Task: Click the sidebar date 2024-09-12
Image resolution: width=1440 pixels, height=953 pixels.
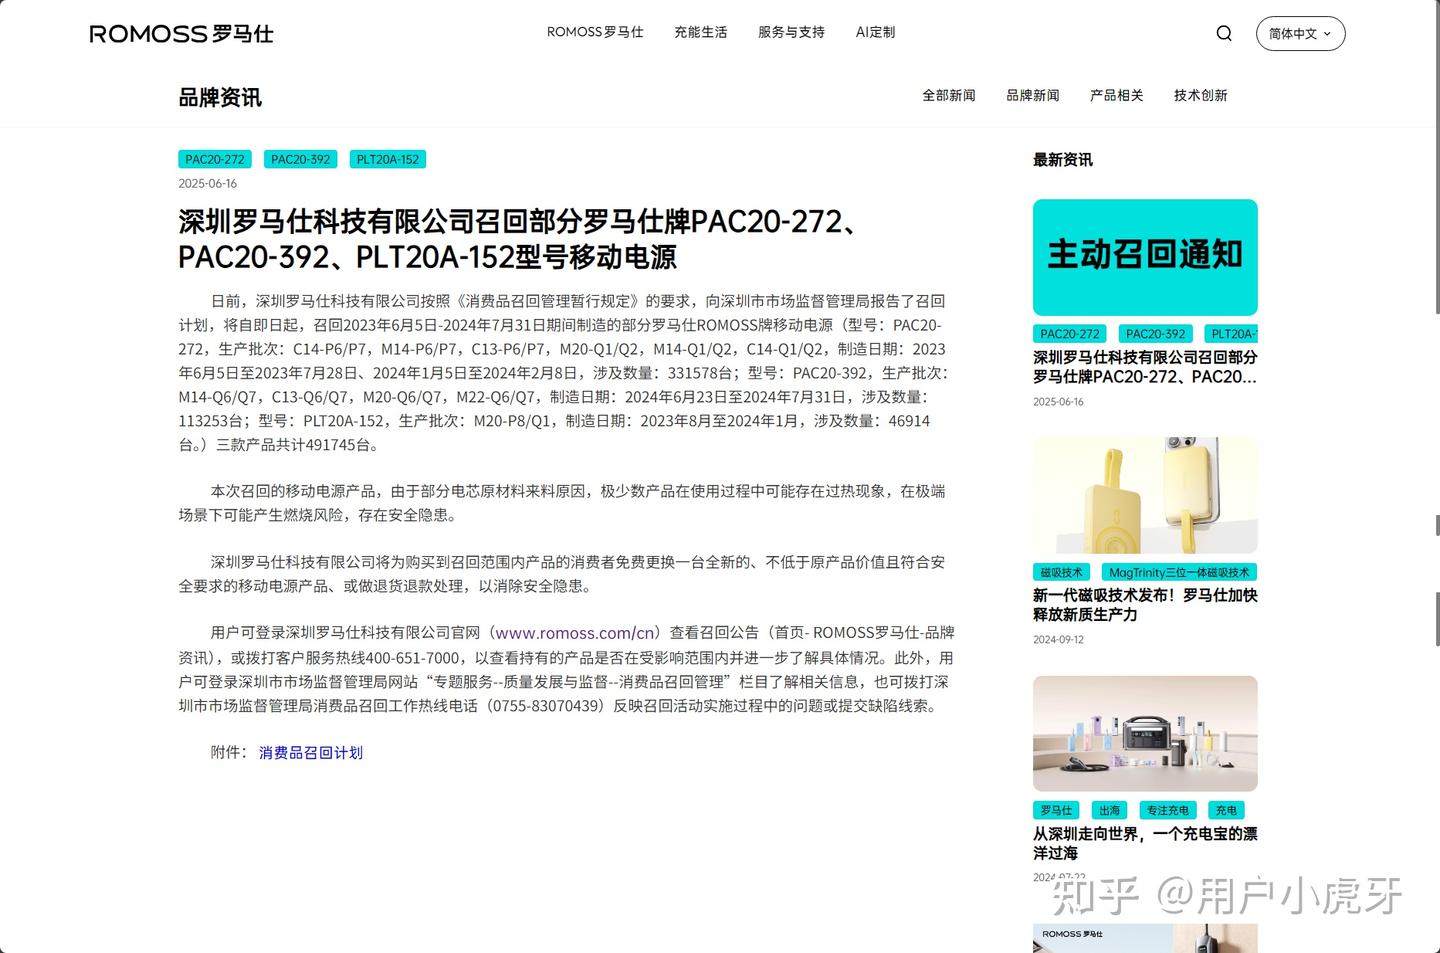Action: (1058, 639)
